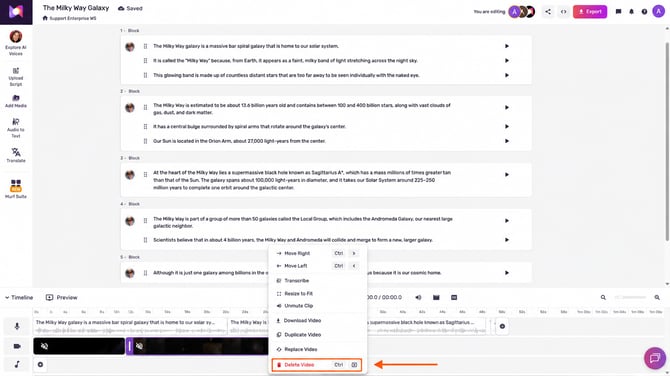Adjust the timeline zoom slider
The height and width of the screenshot is (376, 670).
(630, 297)
